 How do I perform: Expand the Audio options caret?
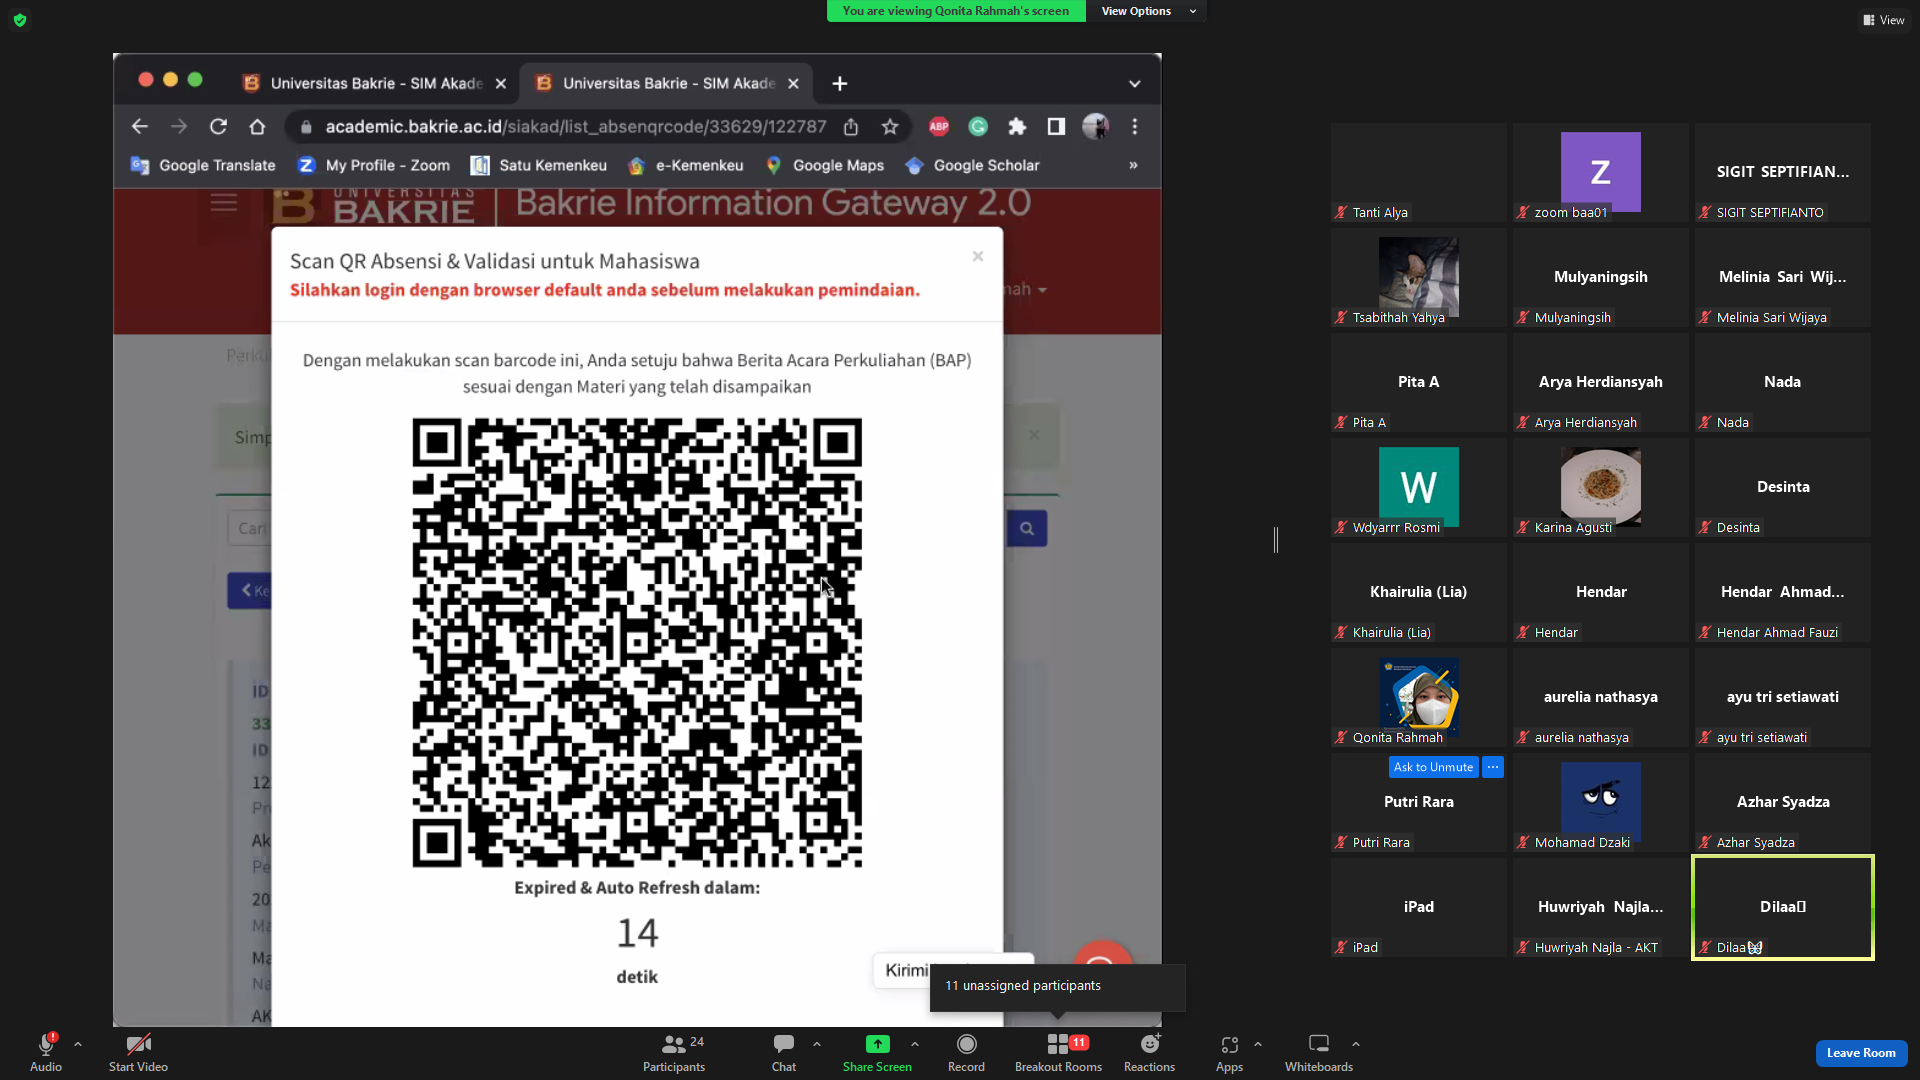tap(78, 1044)
